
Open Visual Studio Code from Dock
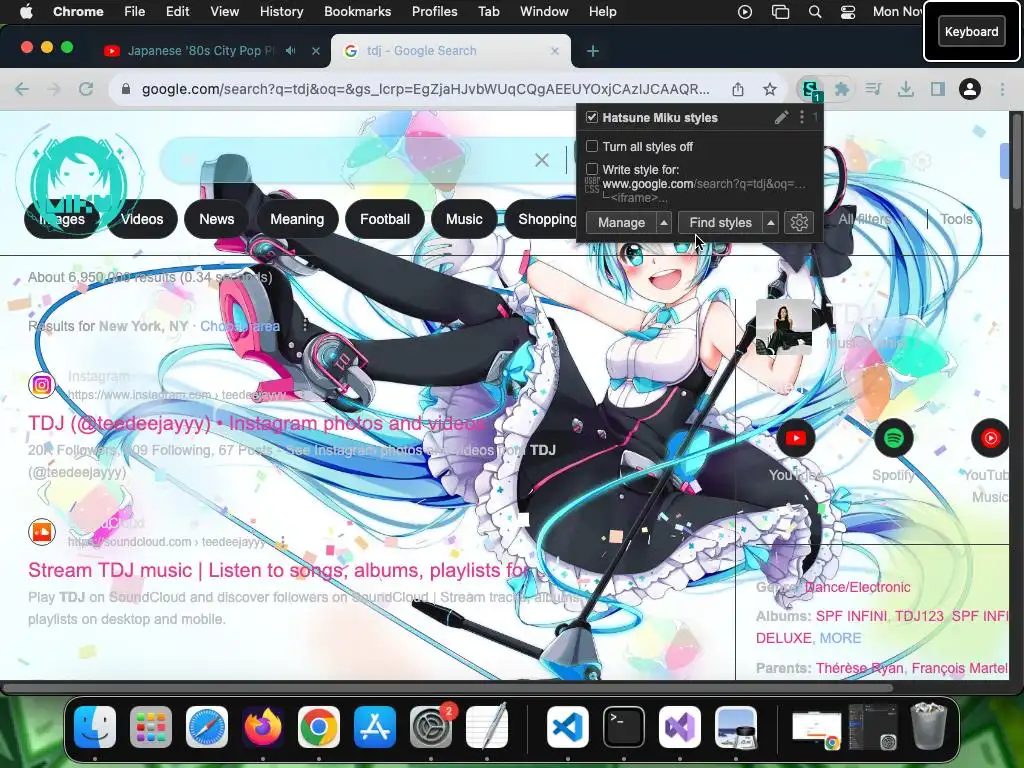click(567, 727)
